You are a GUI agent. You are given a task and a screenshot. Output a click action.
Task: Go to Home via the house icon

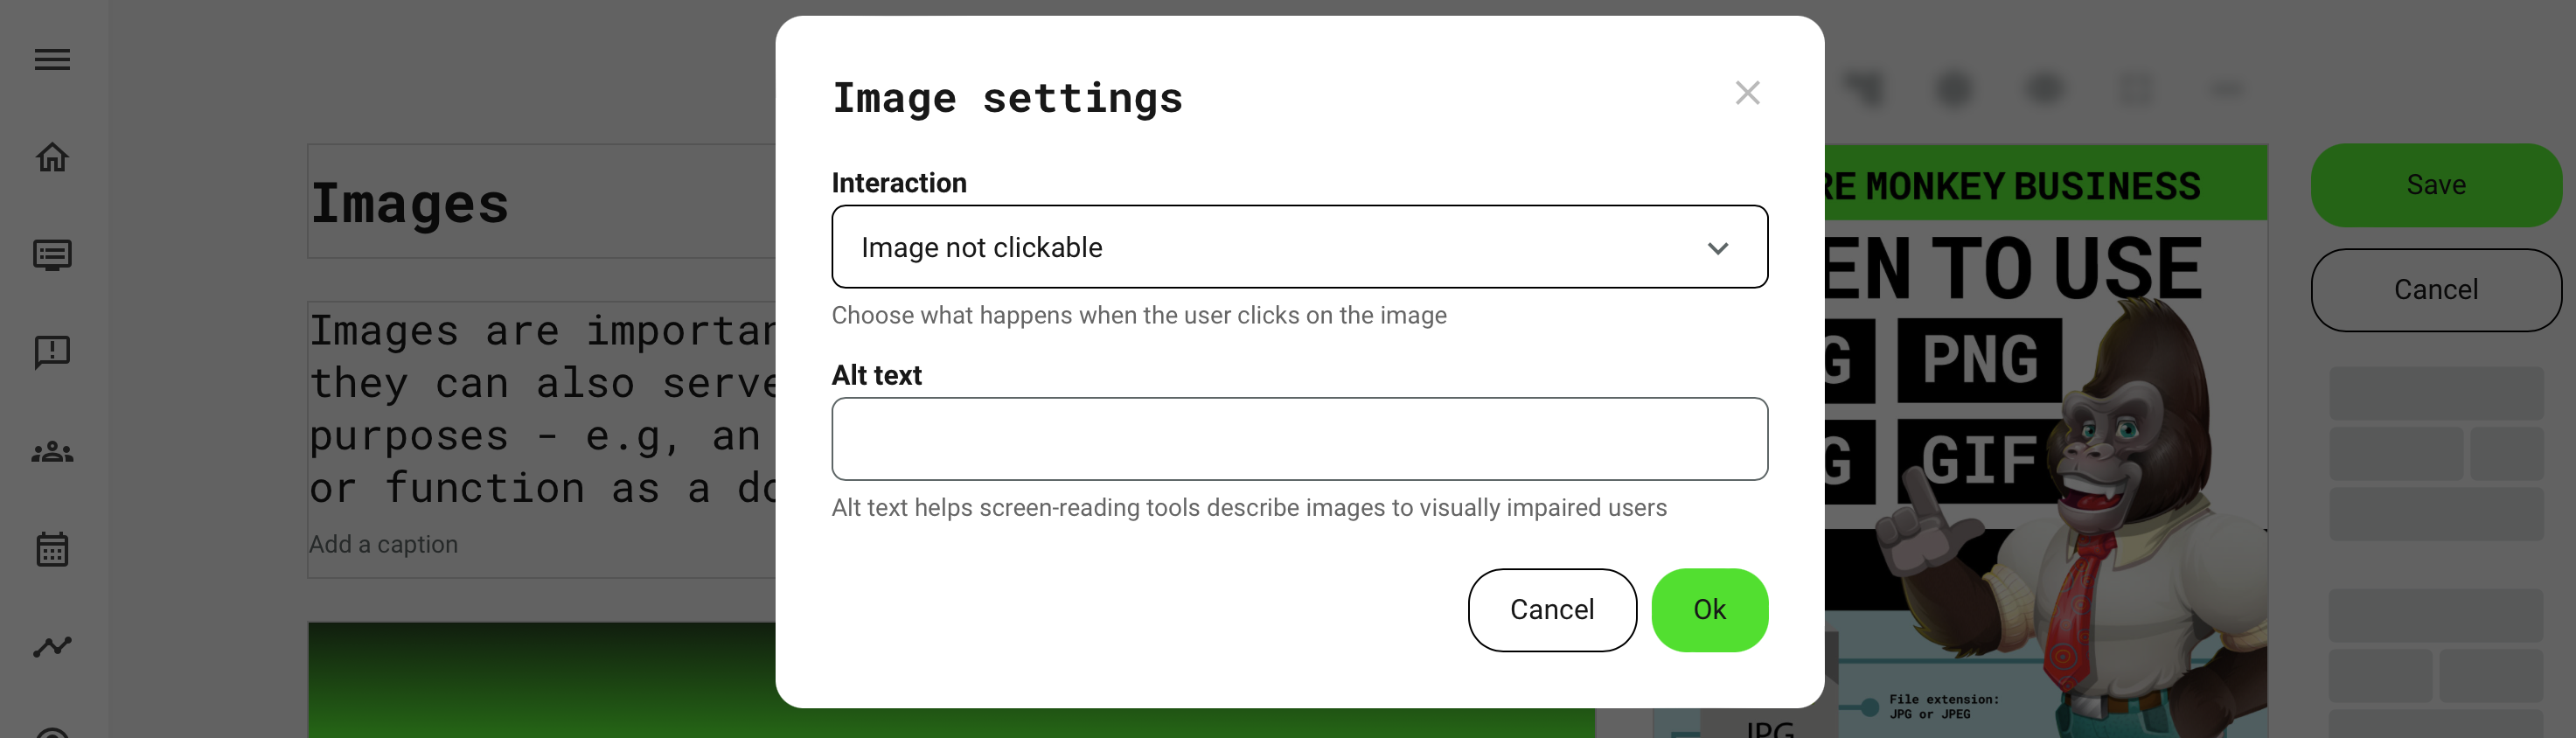[52, 157]
